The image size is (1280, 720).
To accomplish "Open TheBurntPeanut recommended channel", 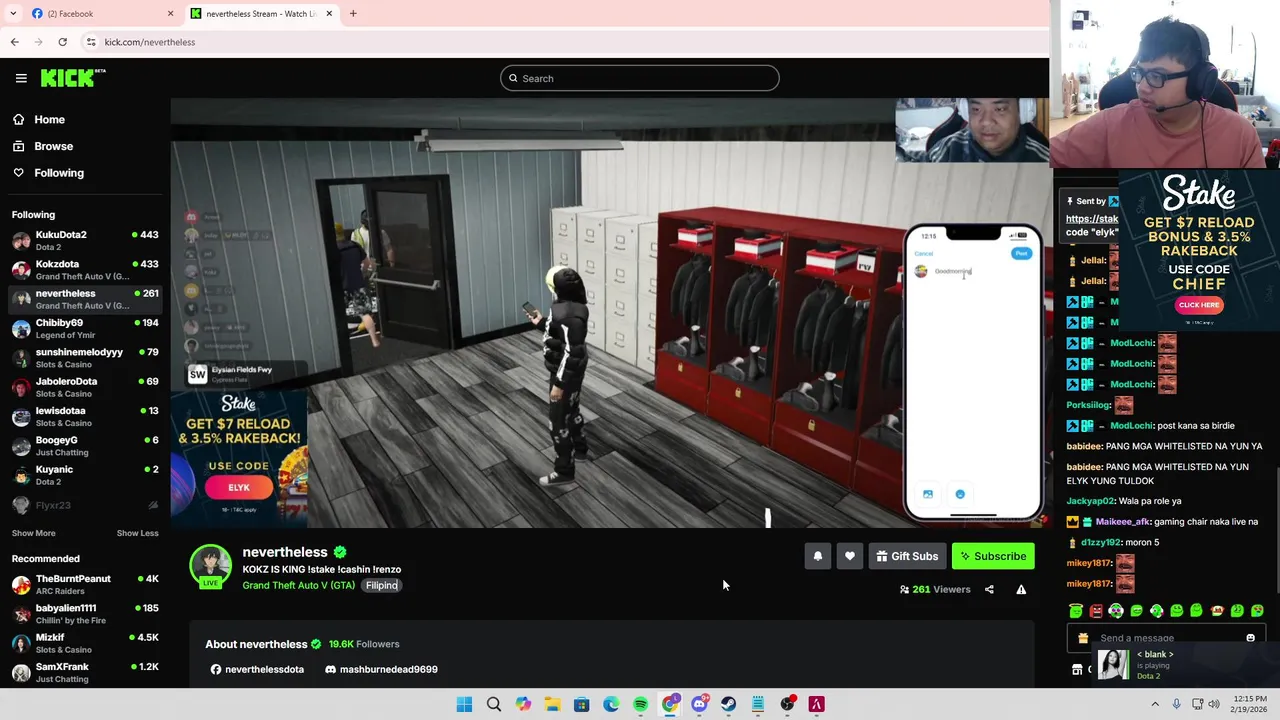I will 85,584.
